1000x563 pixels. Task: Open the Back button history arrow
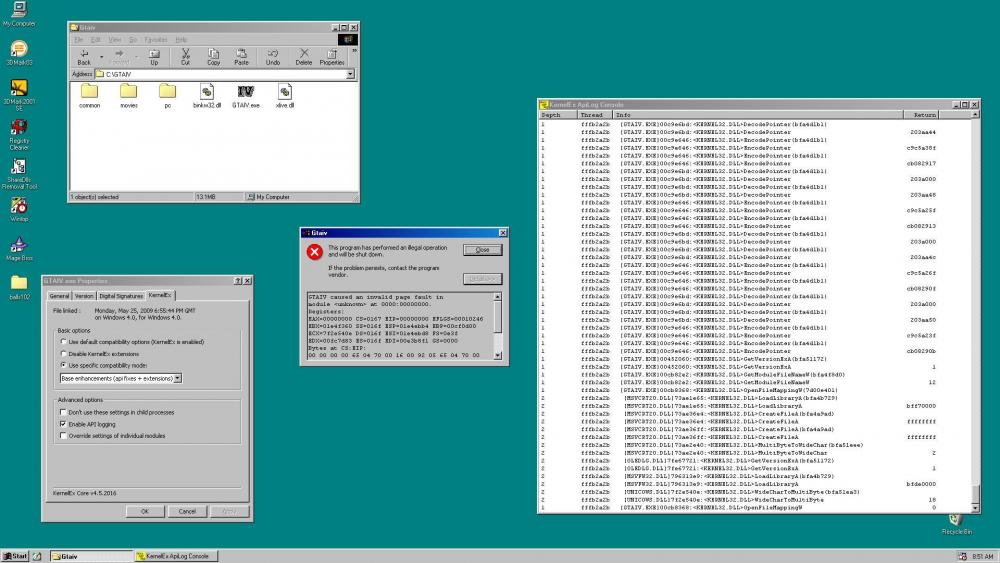[101, 57]
